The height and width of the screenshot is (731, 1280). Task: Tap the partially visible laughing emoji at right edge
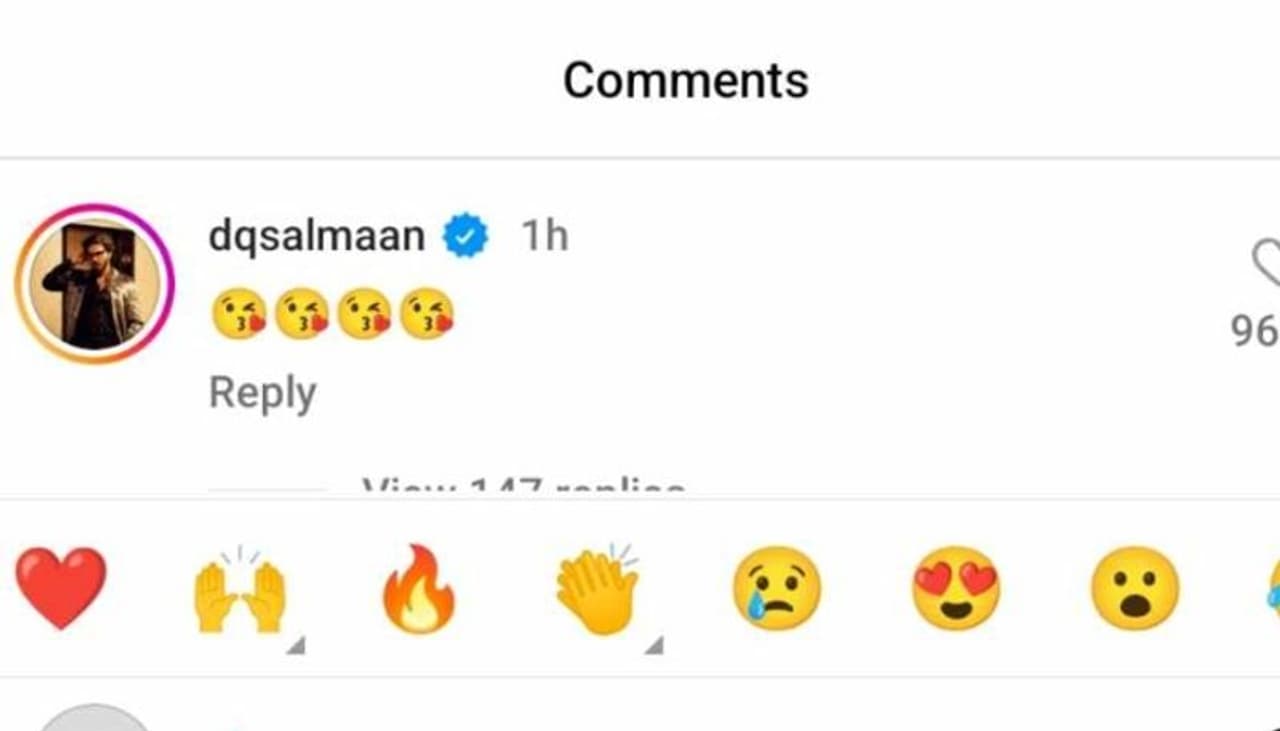tap(1270, 590)
